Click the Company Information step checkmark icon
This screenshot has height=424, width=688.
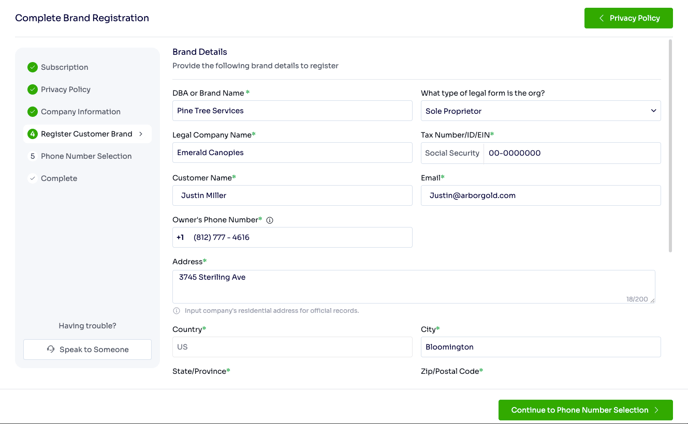click(32, 112)
